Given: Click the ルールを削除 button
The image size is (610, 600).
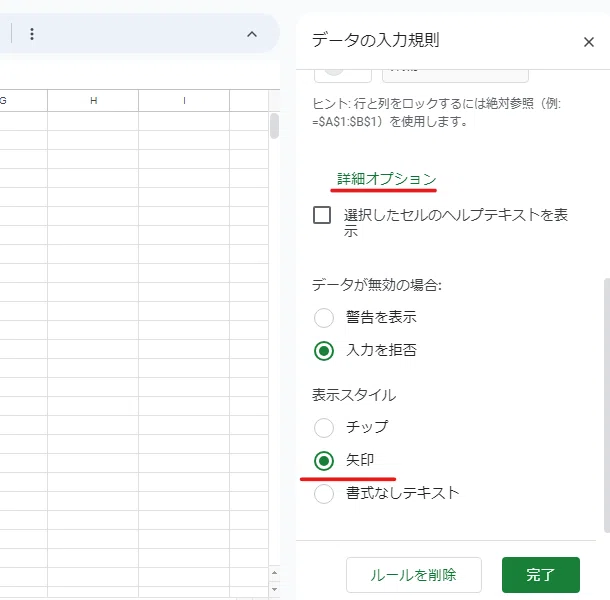Looking at the screenshot, I should pyautogui.click(x=414, y=575).
